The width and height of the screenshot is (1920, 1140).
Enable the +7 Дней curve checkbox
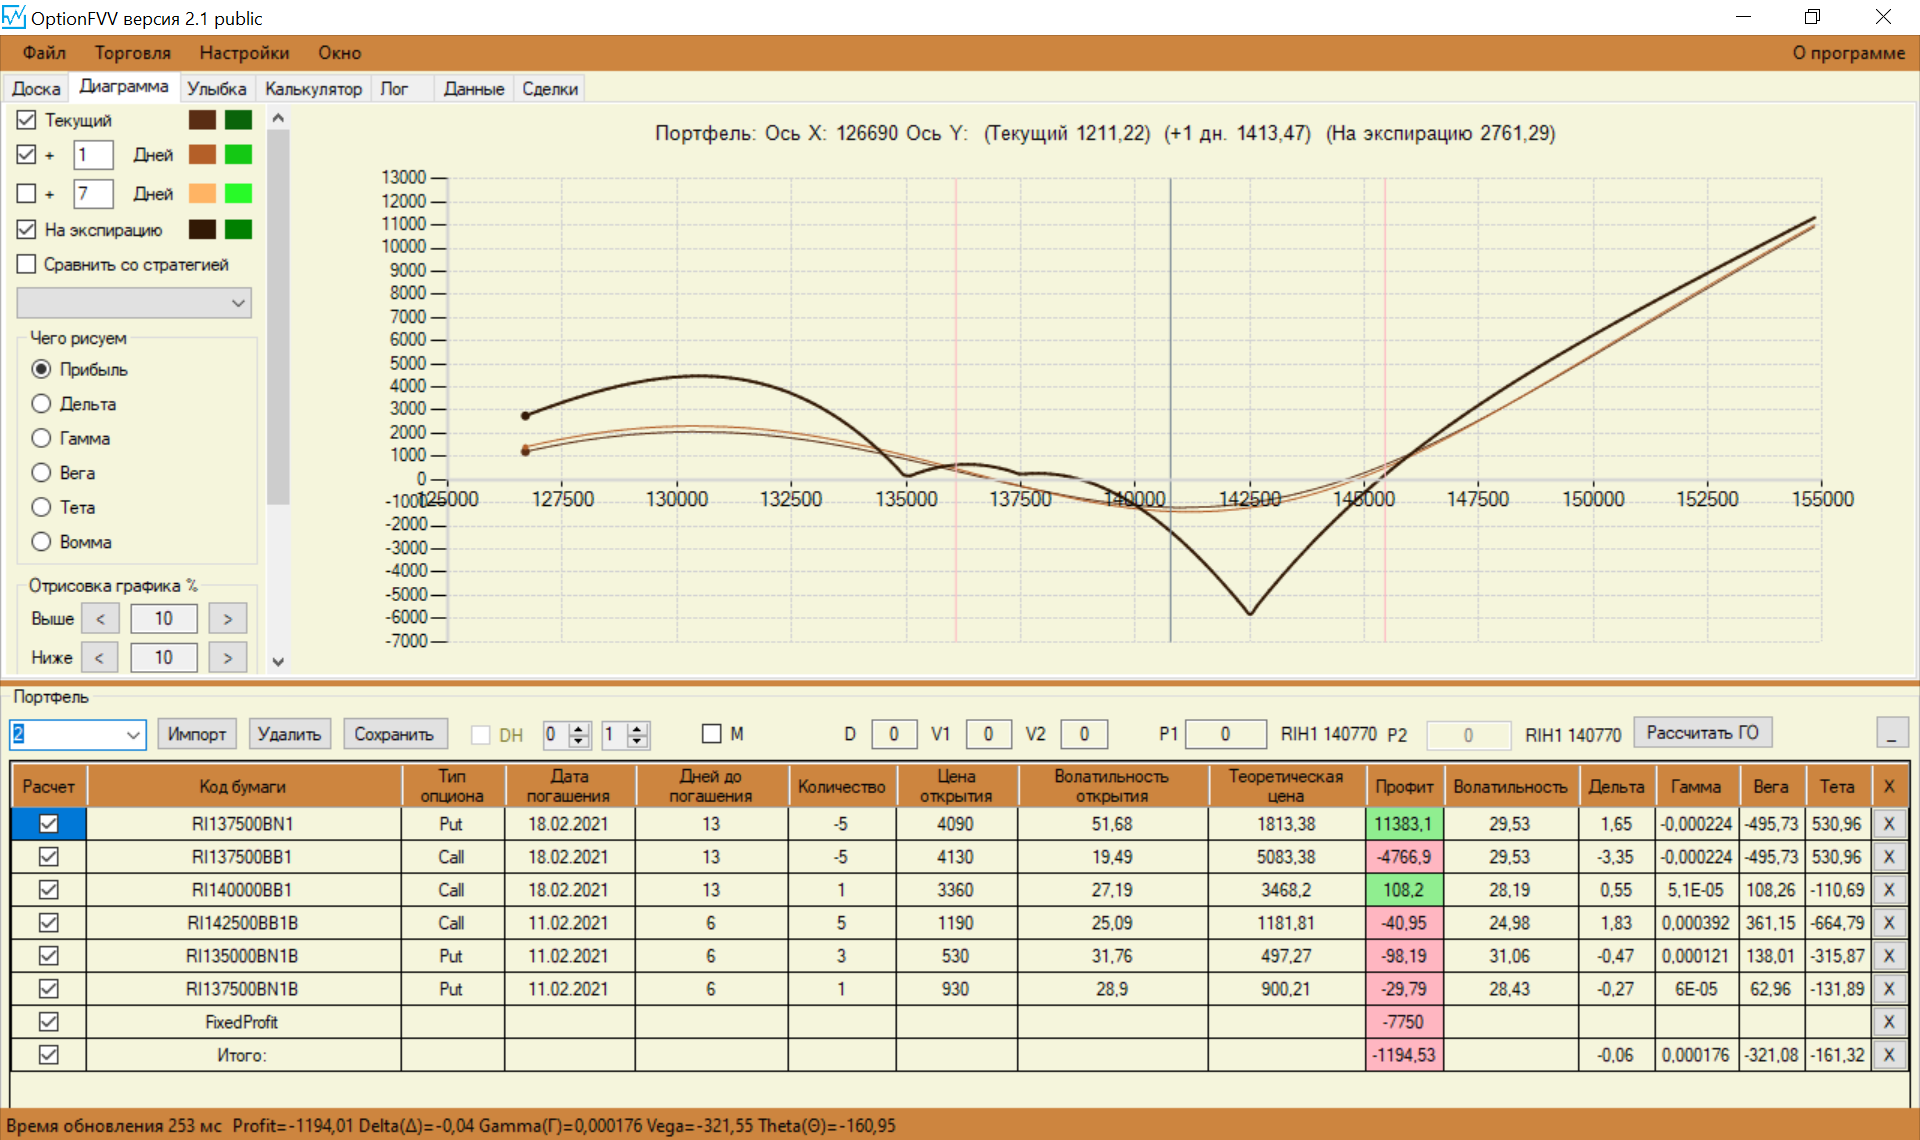[27, 194]
